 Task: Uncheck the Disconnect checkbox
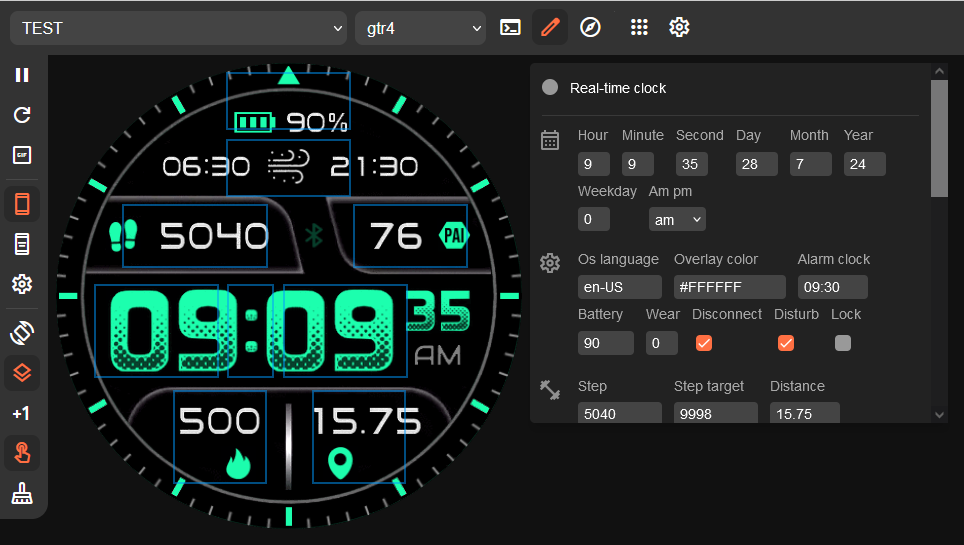tap(704, 343)
